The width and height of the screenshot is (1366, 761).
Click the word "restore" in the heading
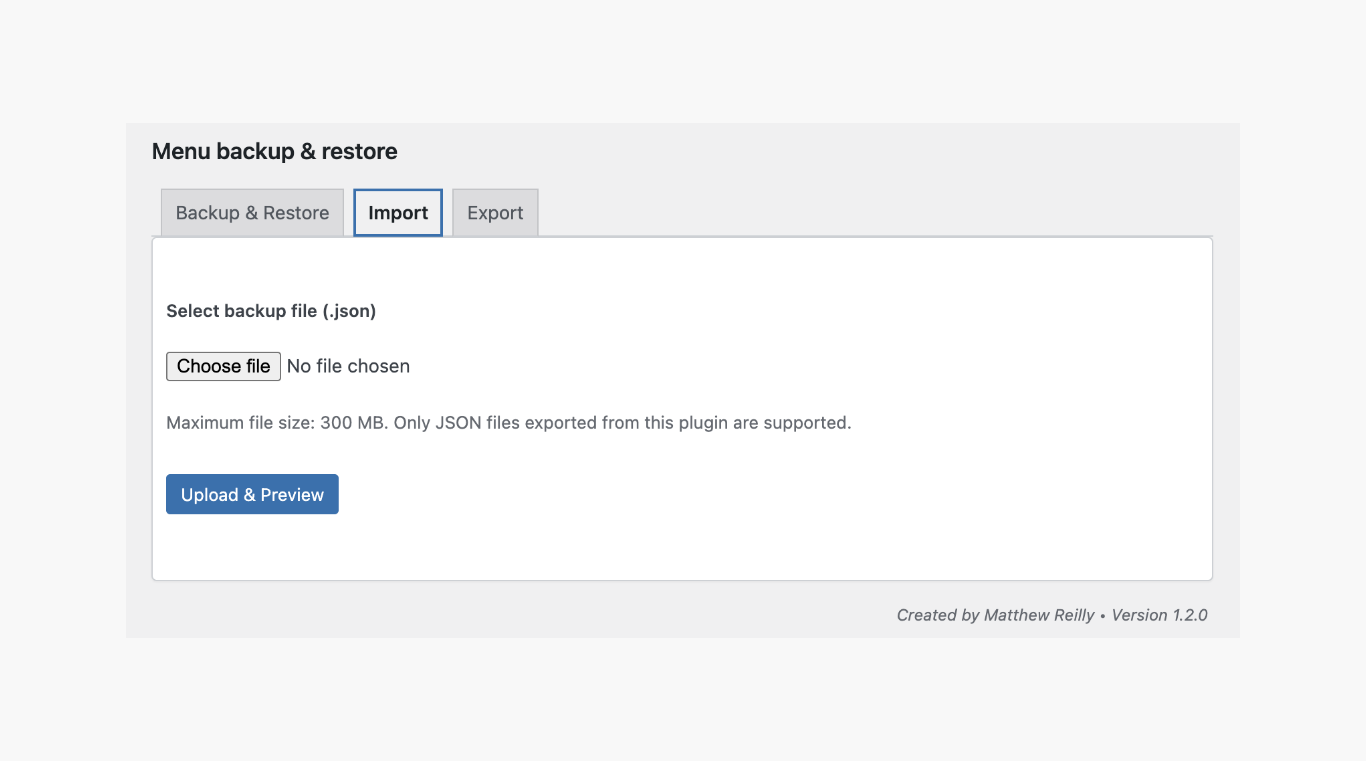click(x=359, y=152)
